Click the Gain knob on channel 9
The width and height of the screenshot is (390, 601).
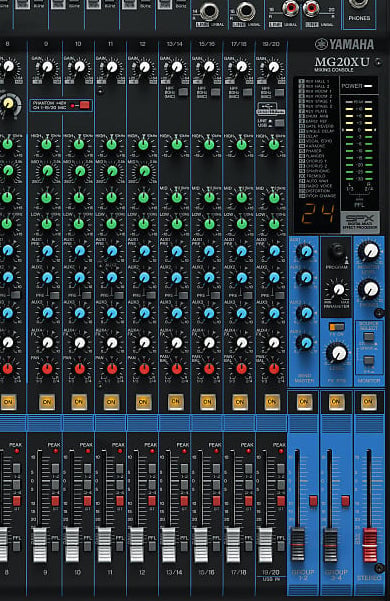point(47,67)
